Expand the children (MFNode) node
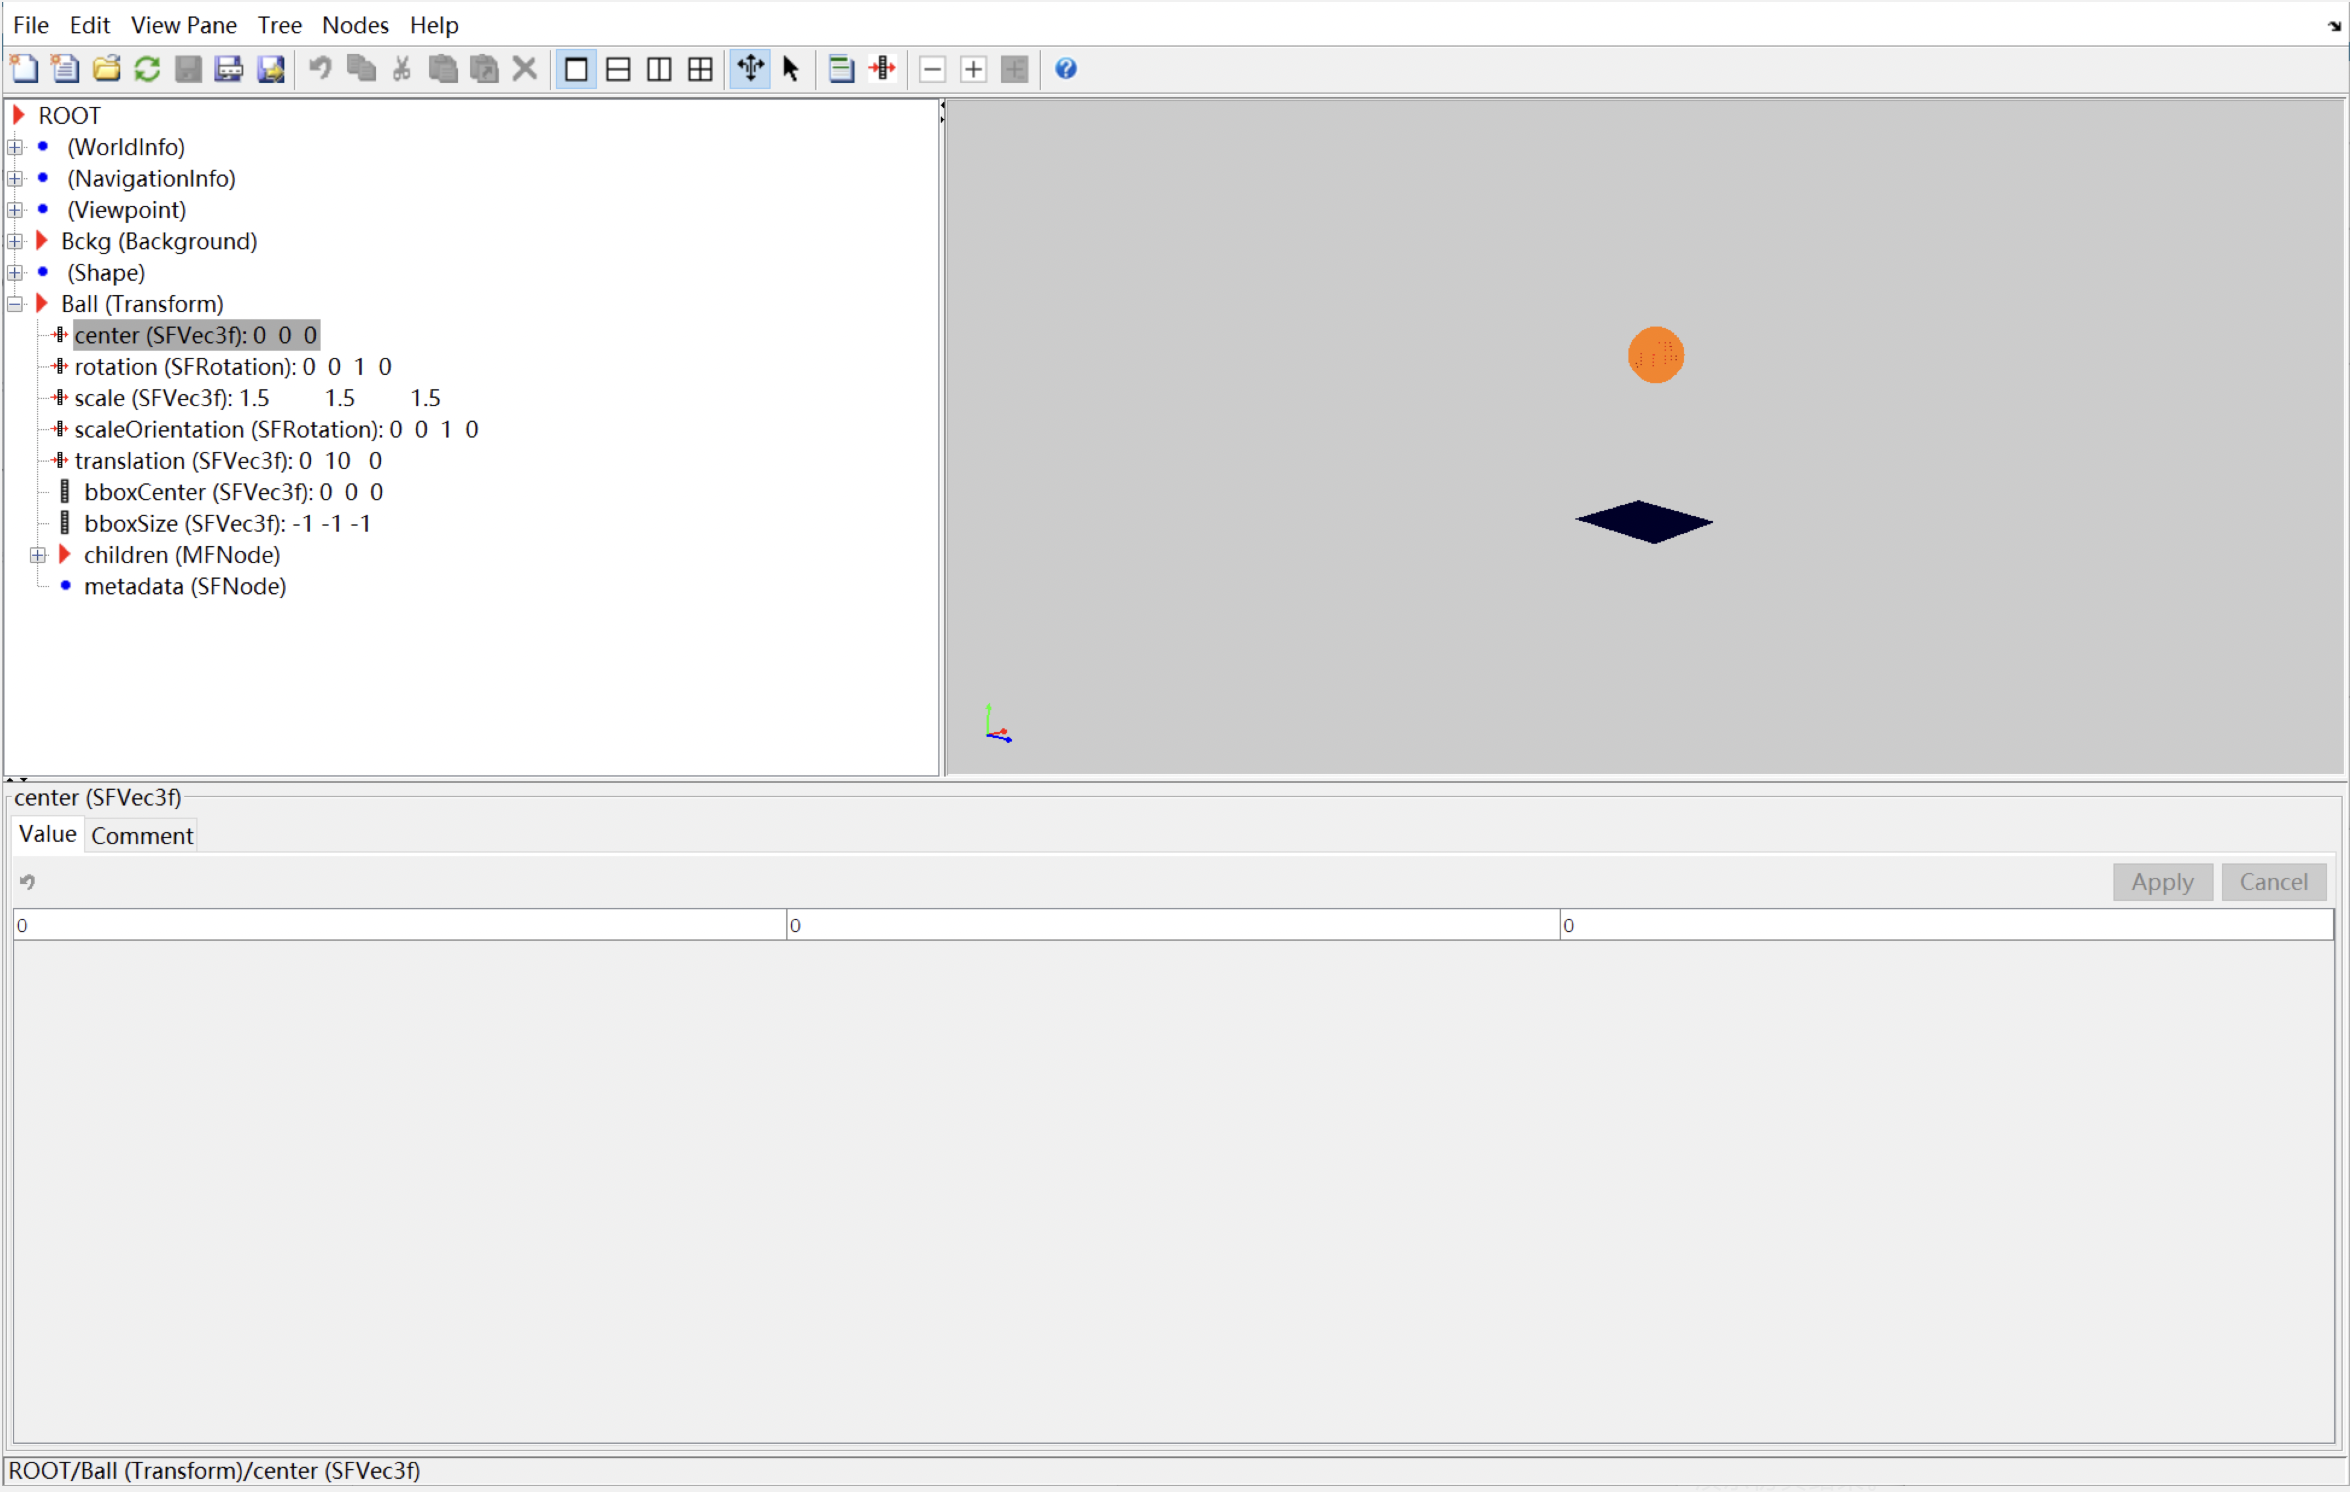This screenshot has height=1492, width=2350. (x=38, y=555)
